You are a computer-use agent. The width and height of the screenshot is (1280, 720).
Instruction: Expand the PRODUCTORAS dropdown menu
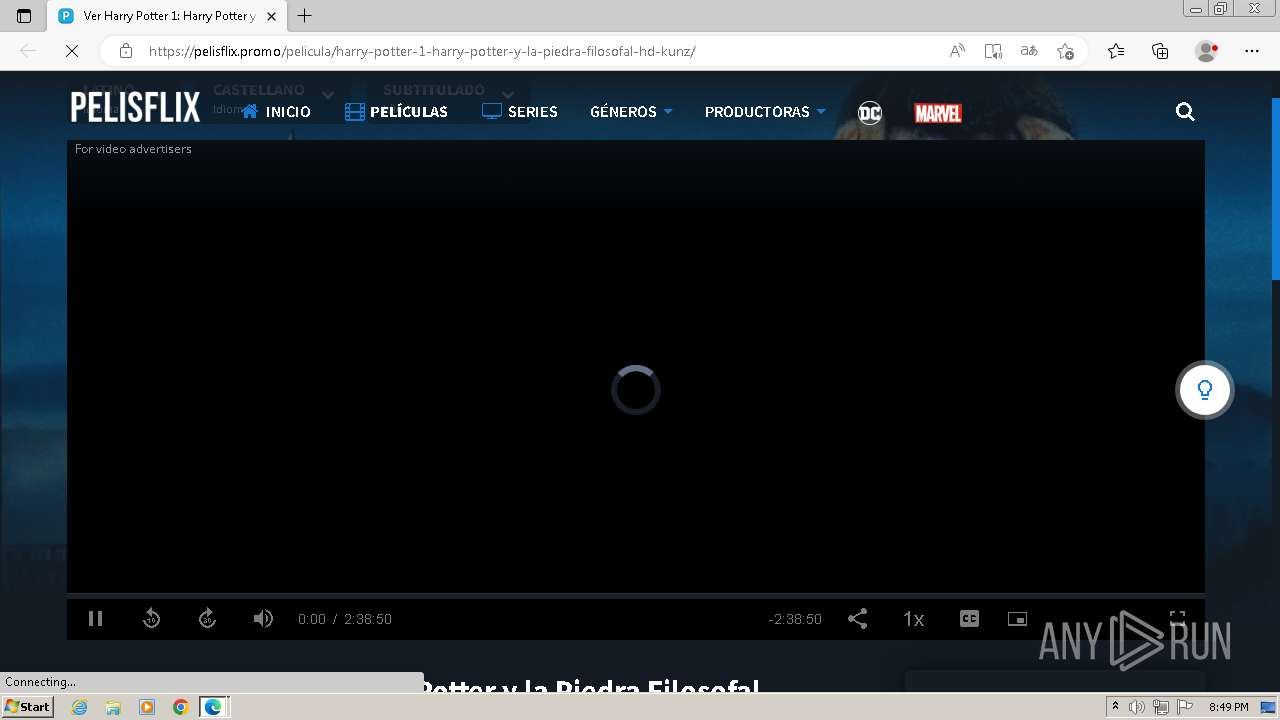tap(765, 112)
